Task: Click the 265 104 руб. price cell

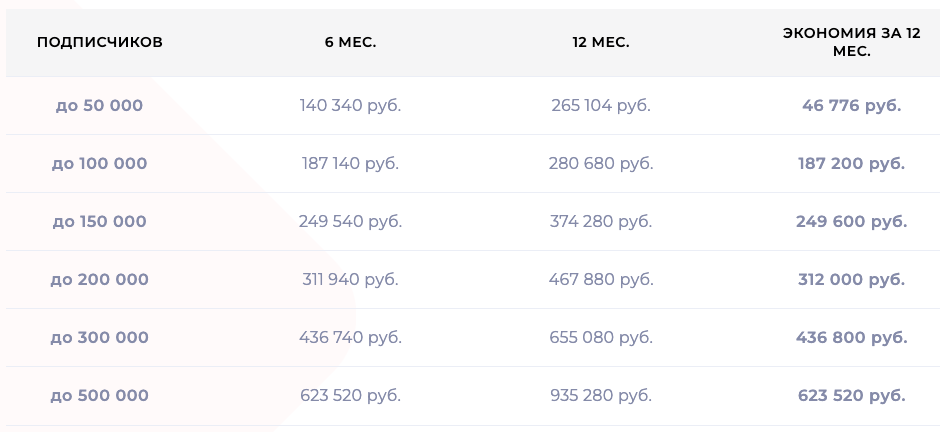Action: tap(601, 105)
